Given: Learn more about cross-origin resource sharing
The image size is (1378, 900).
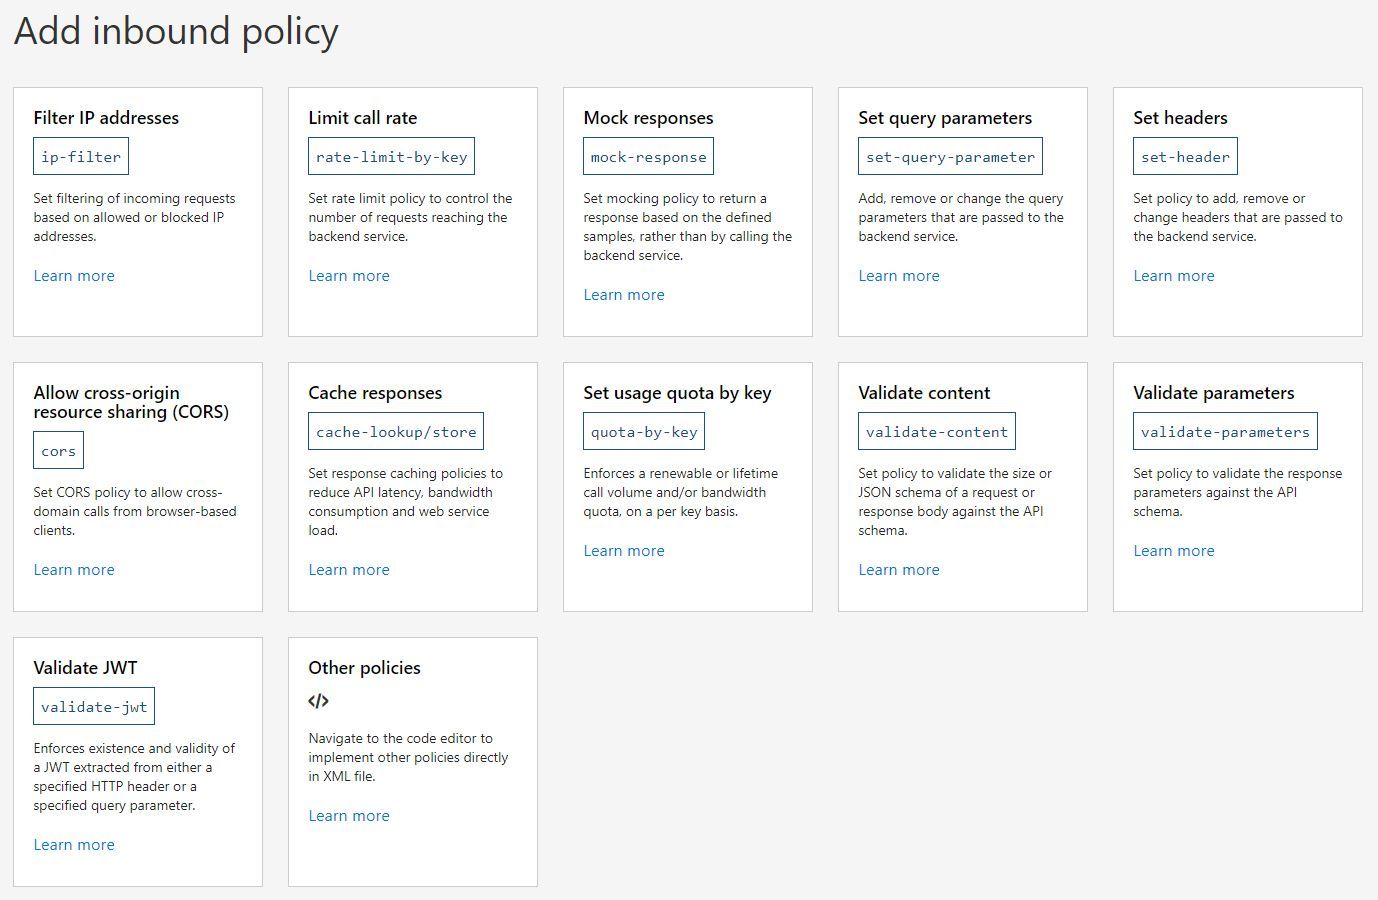Looking at the screenshot, I should click(x=73, y=569).
